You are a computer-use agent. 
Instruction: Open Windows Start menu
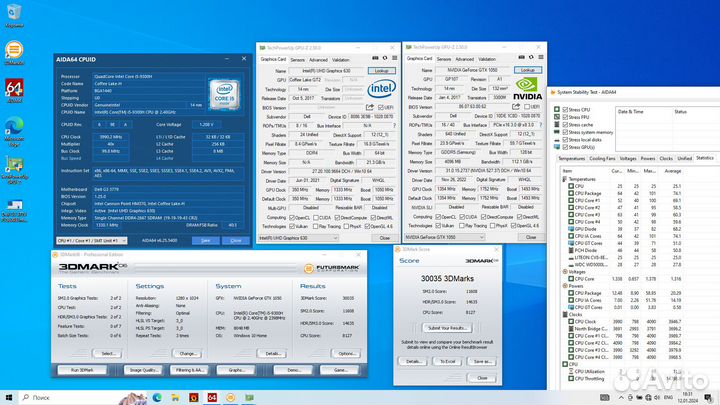point(8,397)
